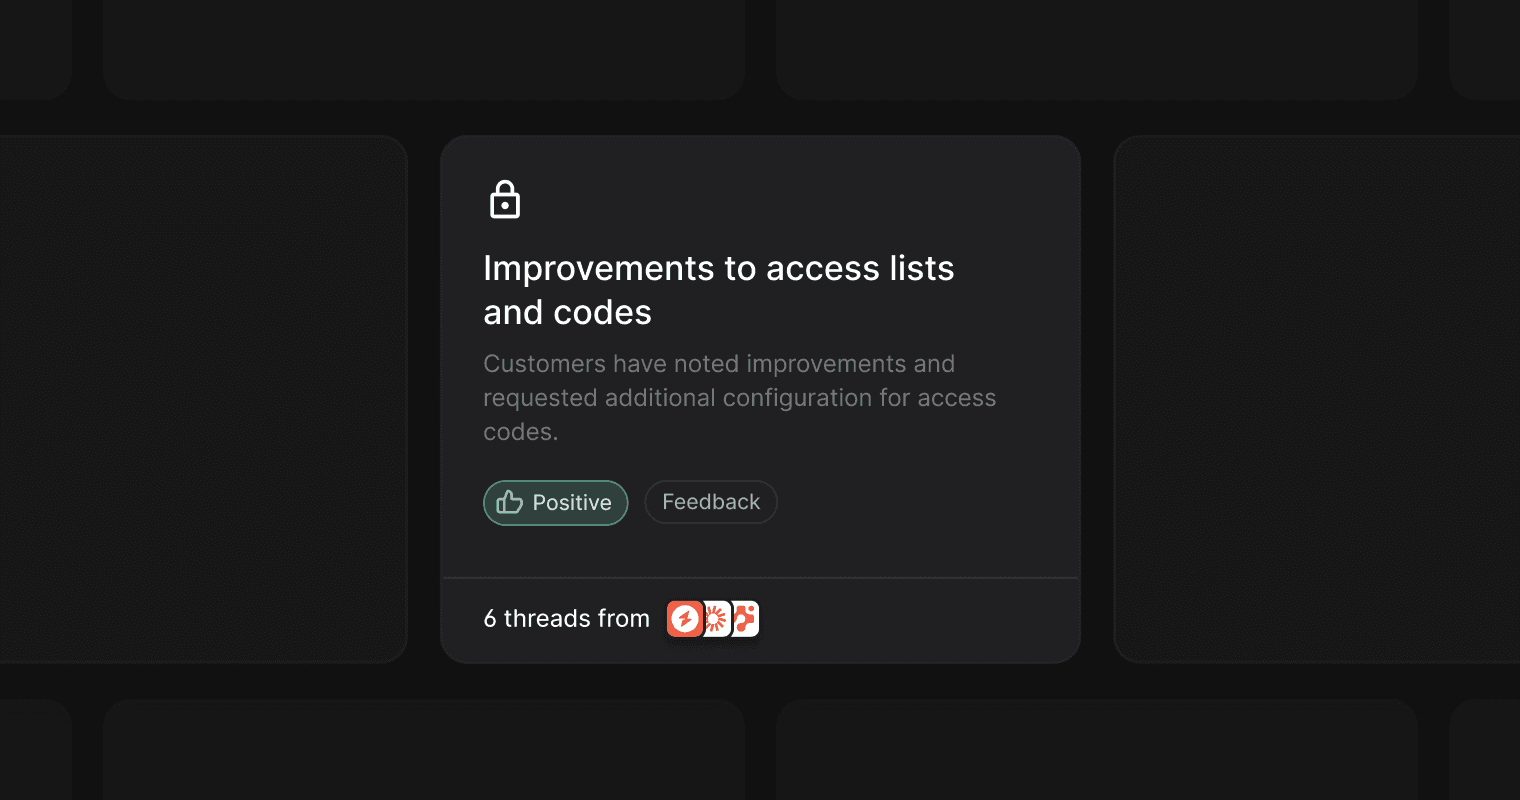The width and height of the screenshot is (1520, 800).
Task: Click the cropped card at bottom-right edge
Action: pyautogui.click(x=1485, y=749)
